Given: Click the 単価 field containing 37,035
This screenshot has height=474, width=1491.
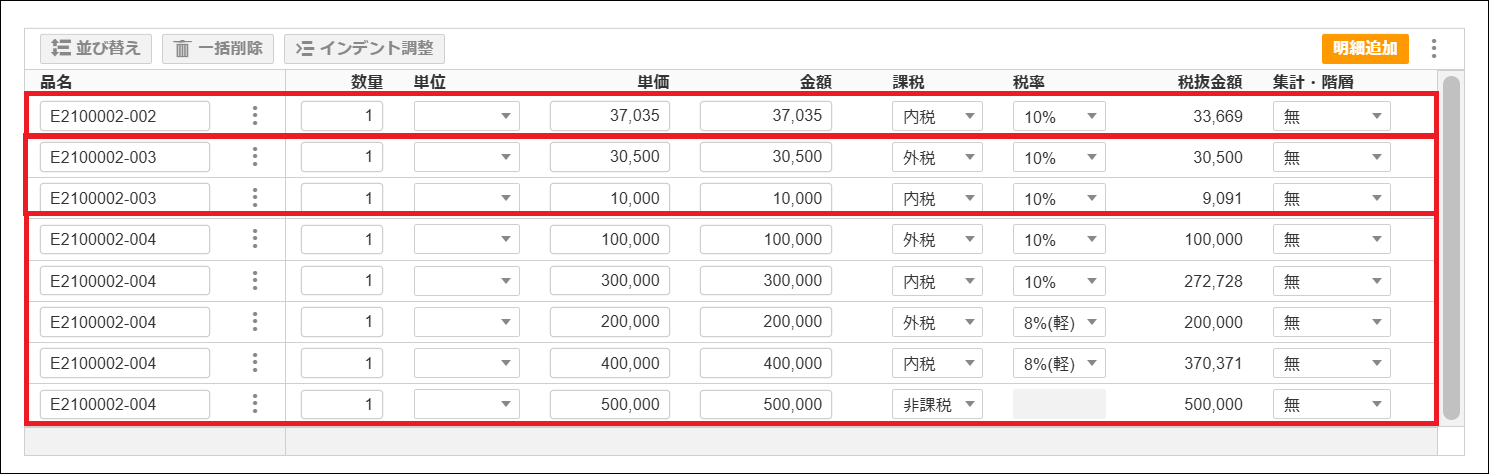Looking at the screenshot, I should click(610, 116).
